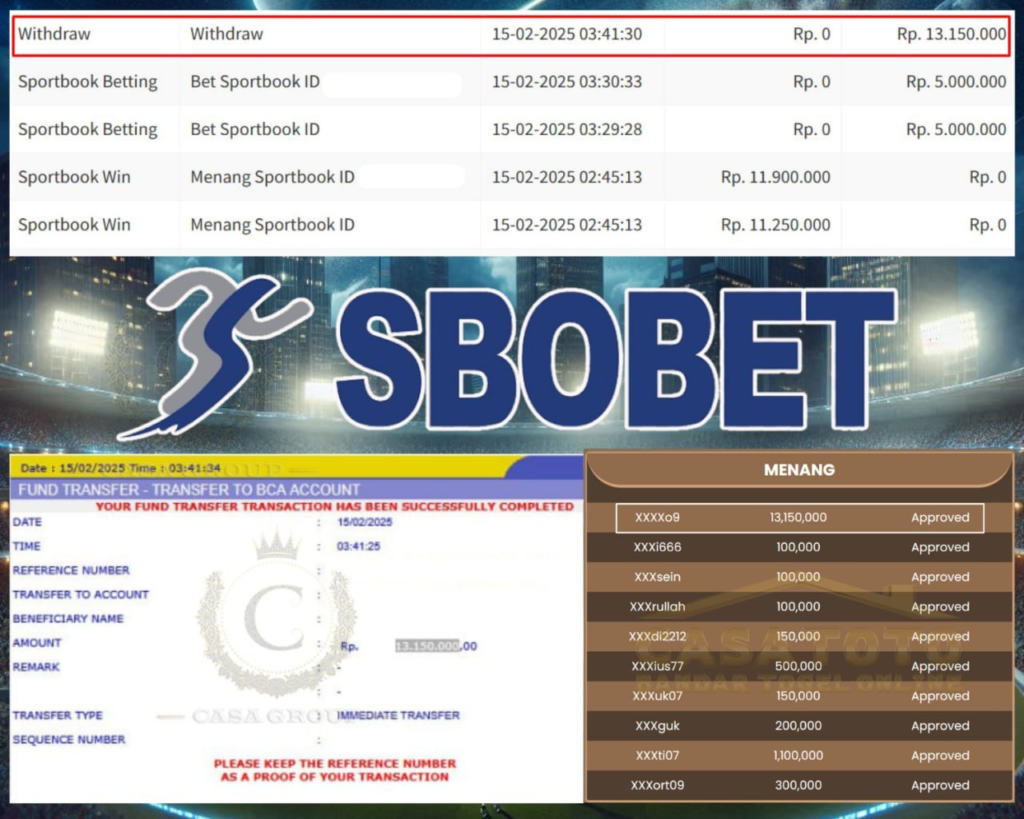The height and width of the screenshot is (819, 1024).
Task: Click the Rp. 11.900.000 Sportbook Win amount
Action: [x=775, y=177]
